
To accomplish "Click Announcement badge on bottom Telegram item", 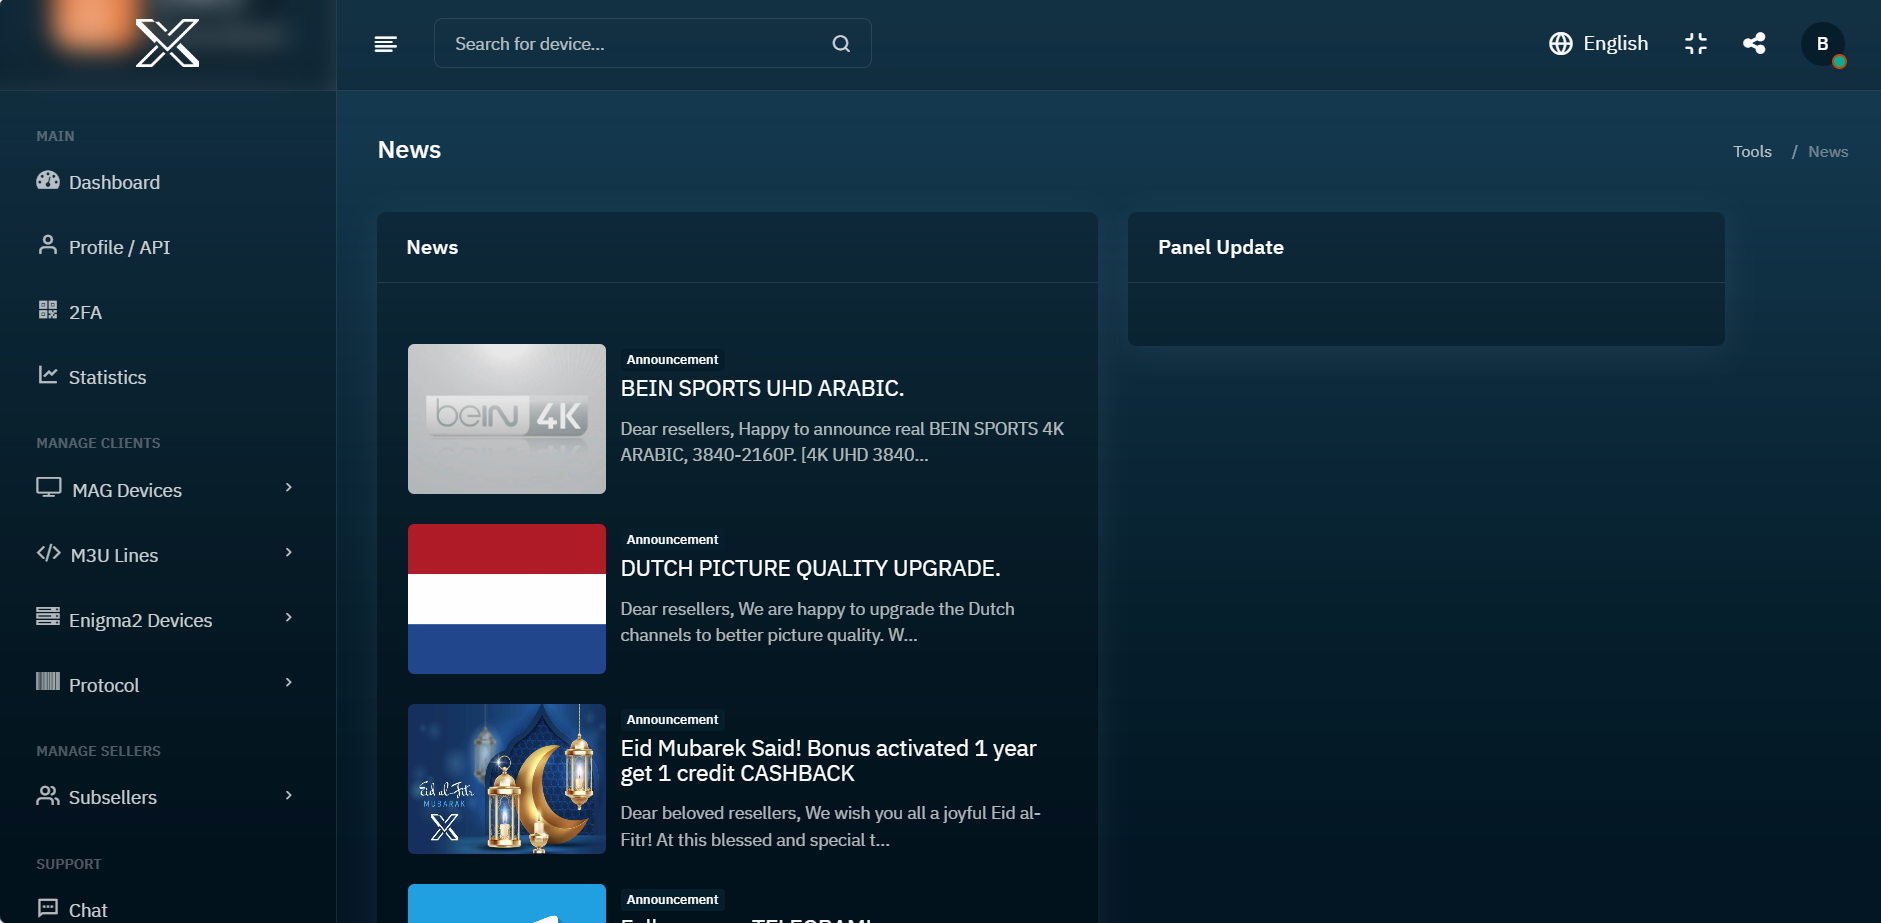I will click(672, 900).
